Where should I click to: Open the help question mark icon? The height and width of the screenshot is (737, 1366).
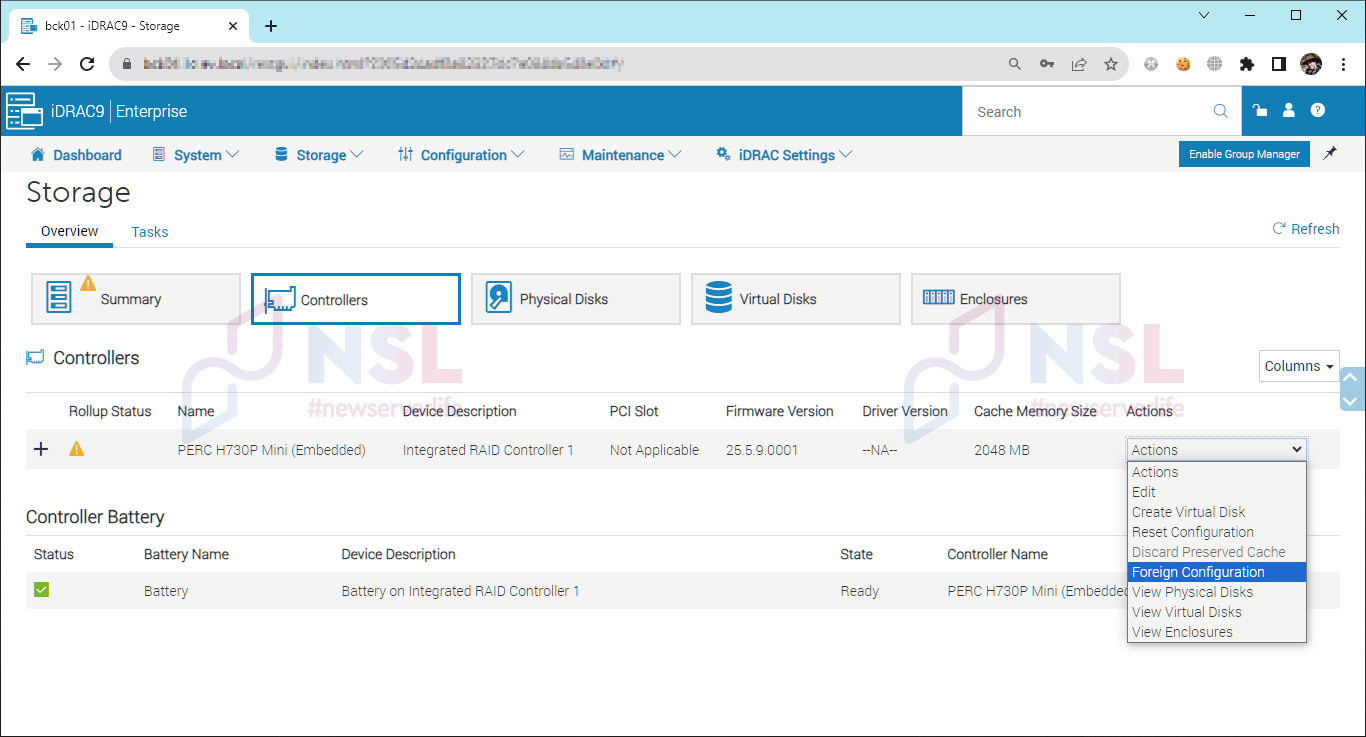pyautogui.click(x=1318, y=110)
